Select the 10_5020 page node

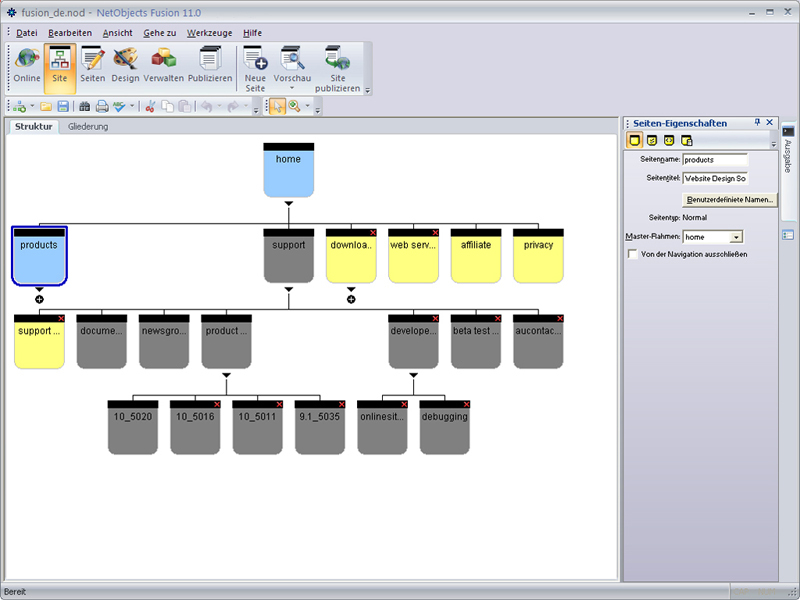pos(133,427)
